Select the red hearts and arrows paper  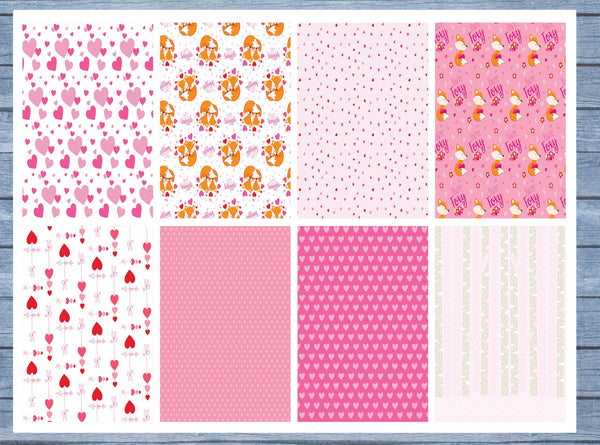click(88, 324)
